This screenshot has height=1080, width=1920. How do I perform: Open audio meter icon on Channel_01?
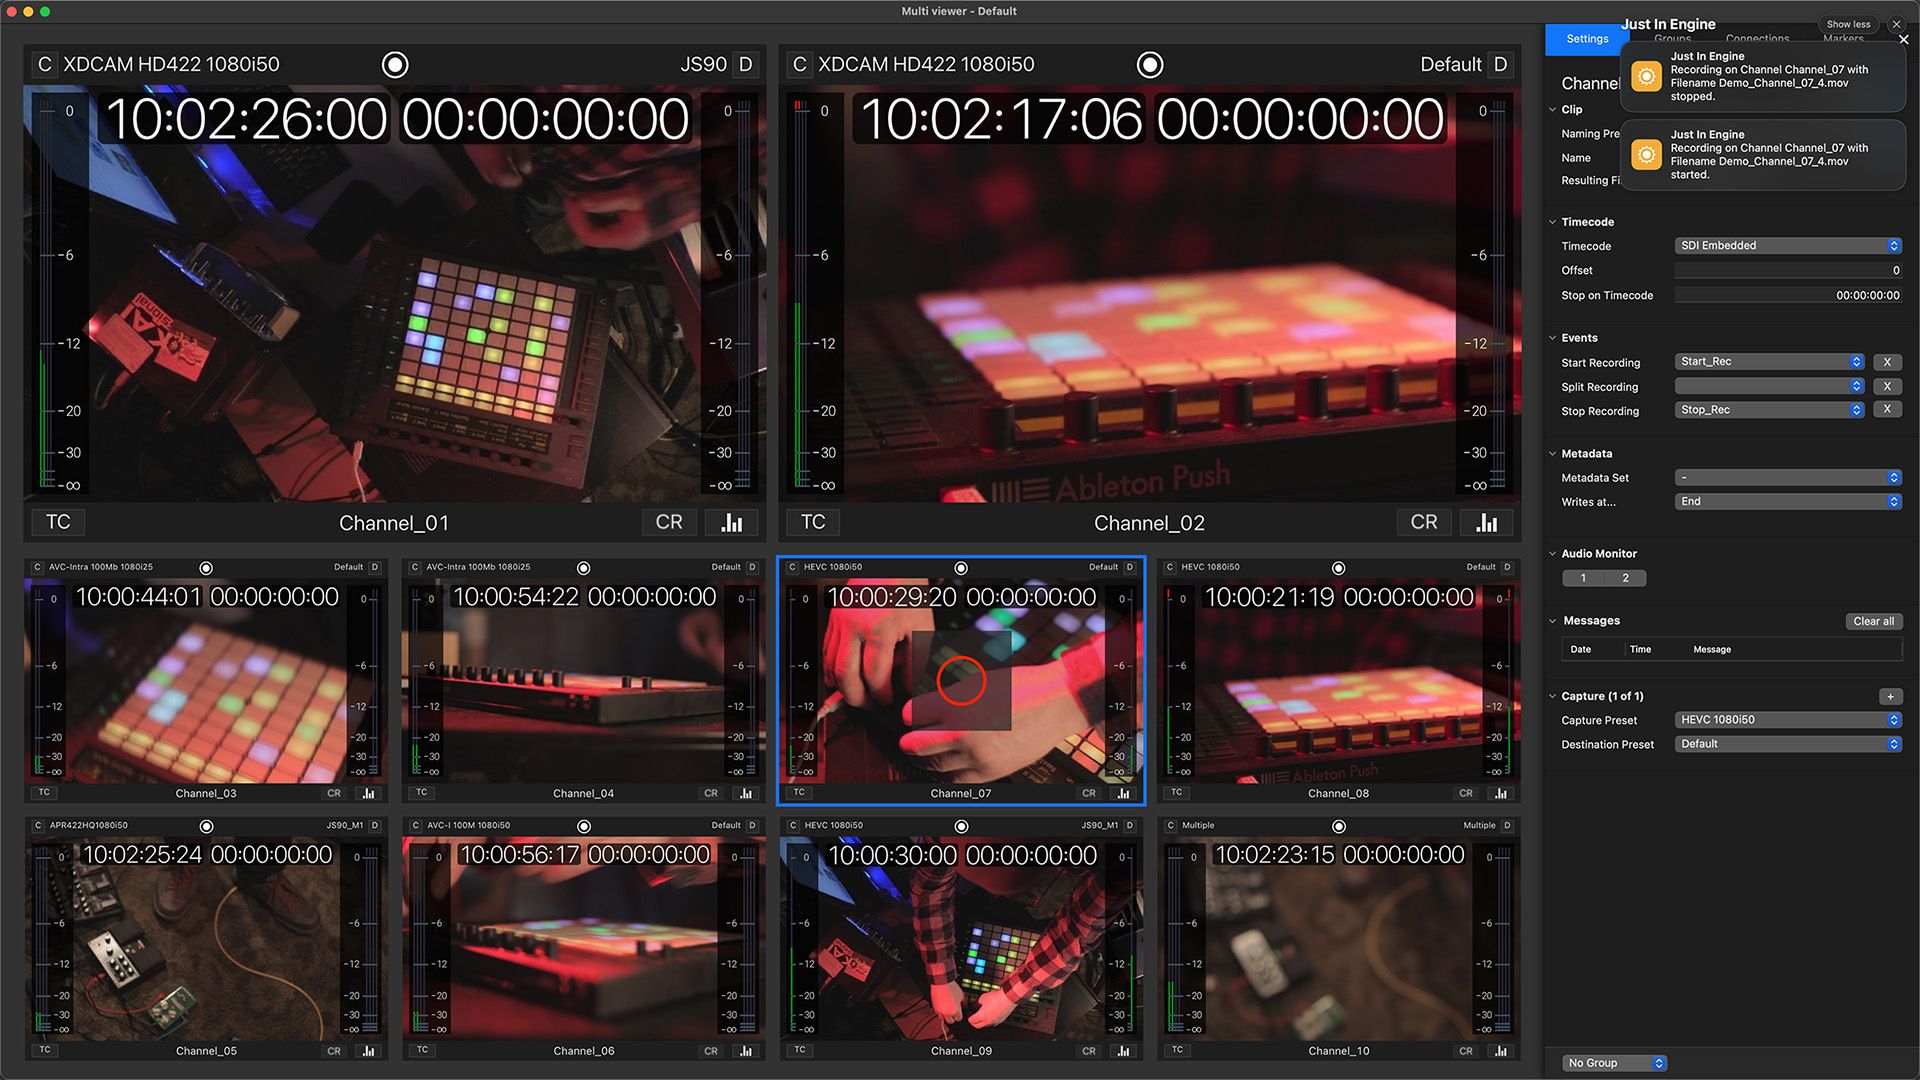pyautogui.click(x=732, y=522)
